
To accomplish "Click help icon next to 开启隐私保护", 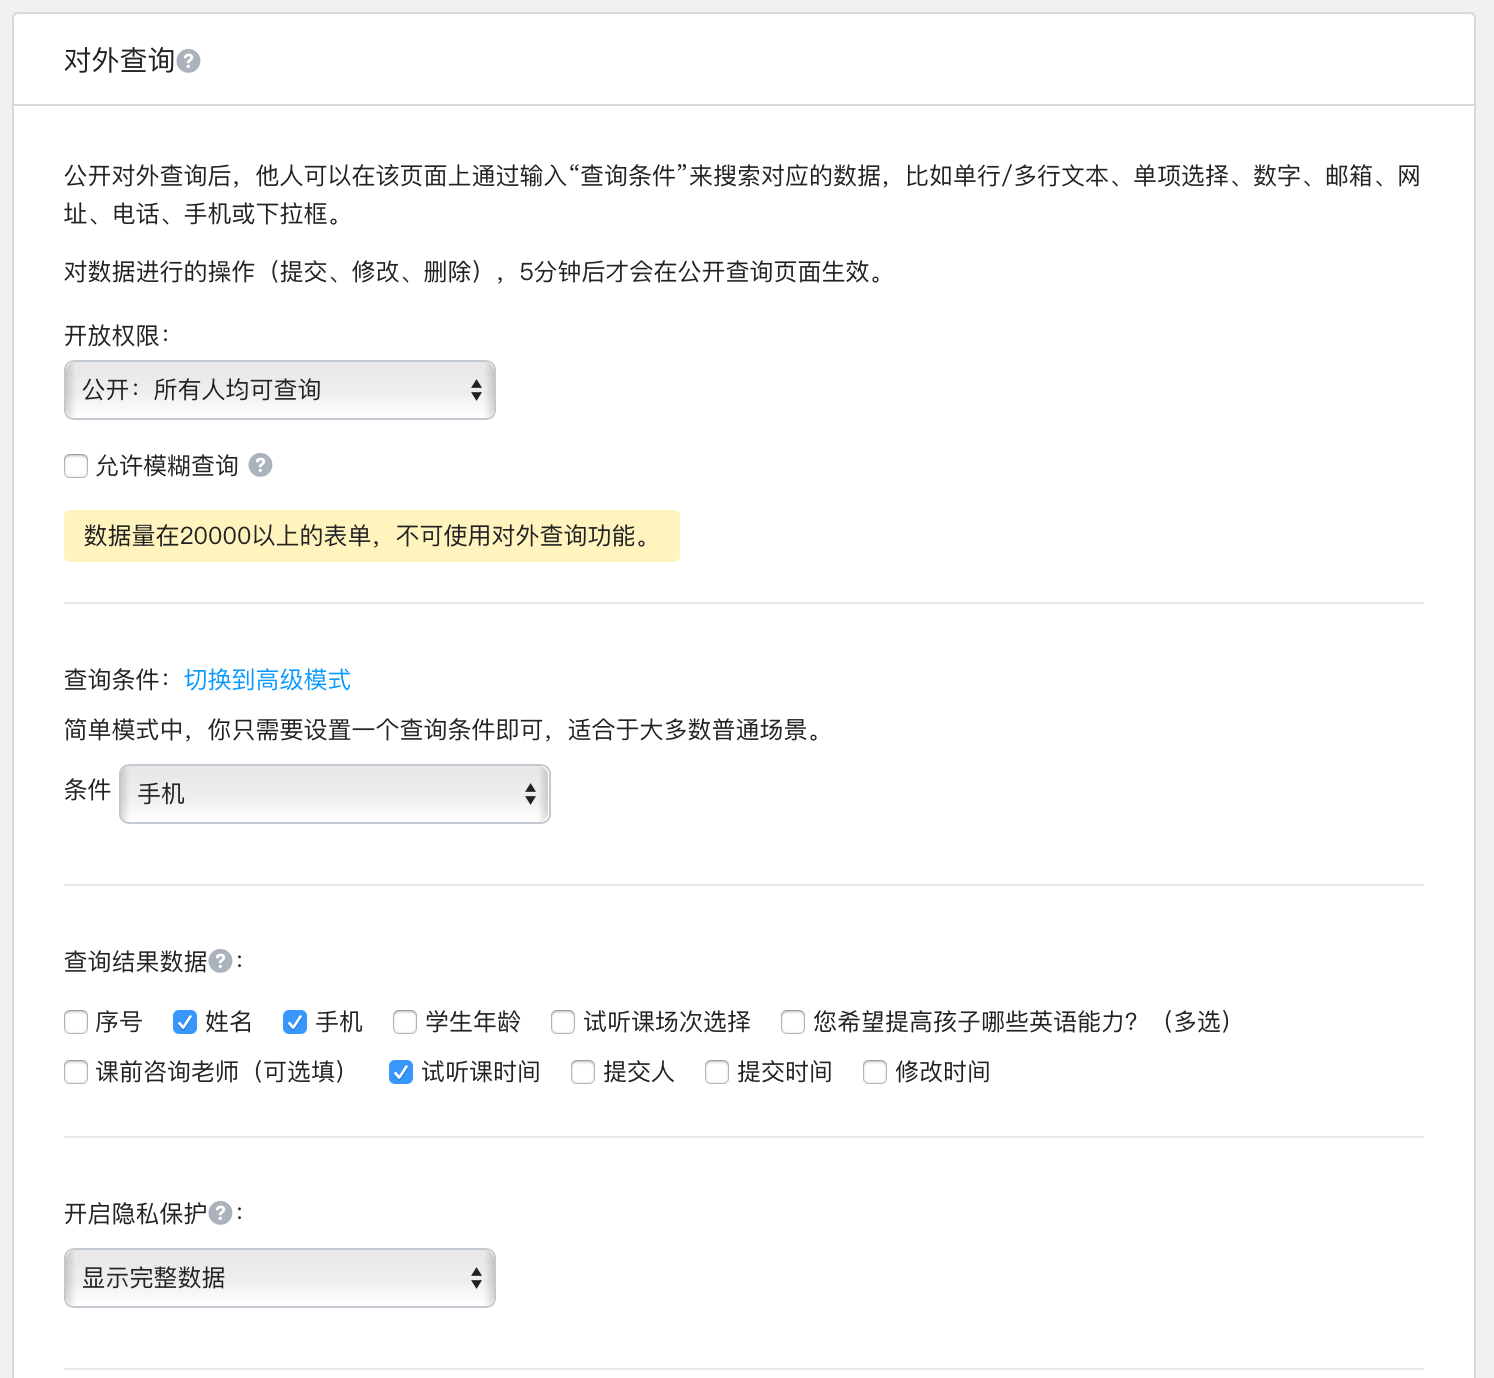I will point(220,1213).
